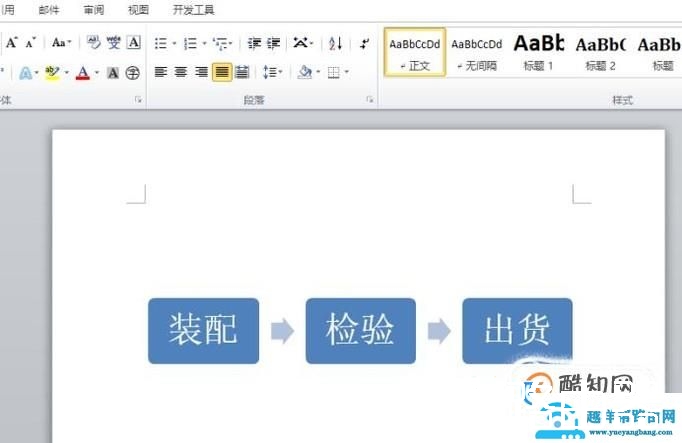Open the Shading dropdown arrow
Screen dimensions: 682x443
(x=318, y=72)
